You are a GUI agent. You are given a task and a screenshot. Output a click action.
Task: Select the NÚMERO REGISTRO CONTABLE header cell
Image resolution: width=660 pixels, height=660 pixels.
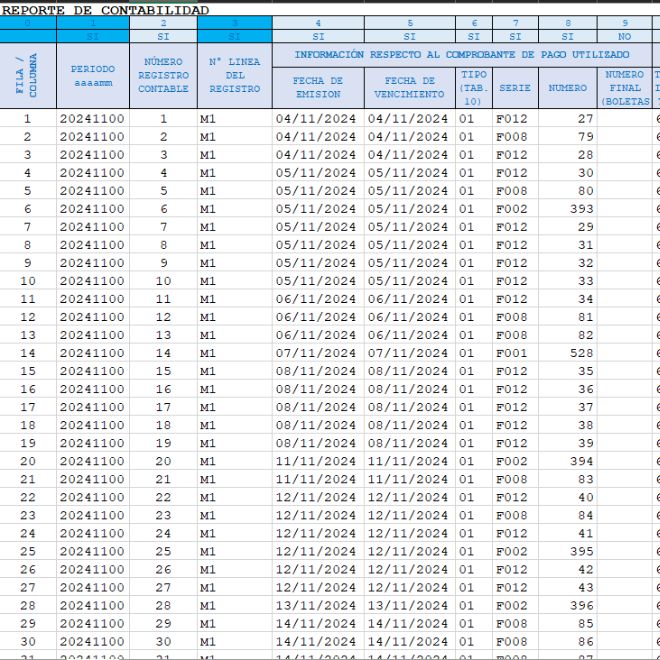point(163,76)
